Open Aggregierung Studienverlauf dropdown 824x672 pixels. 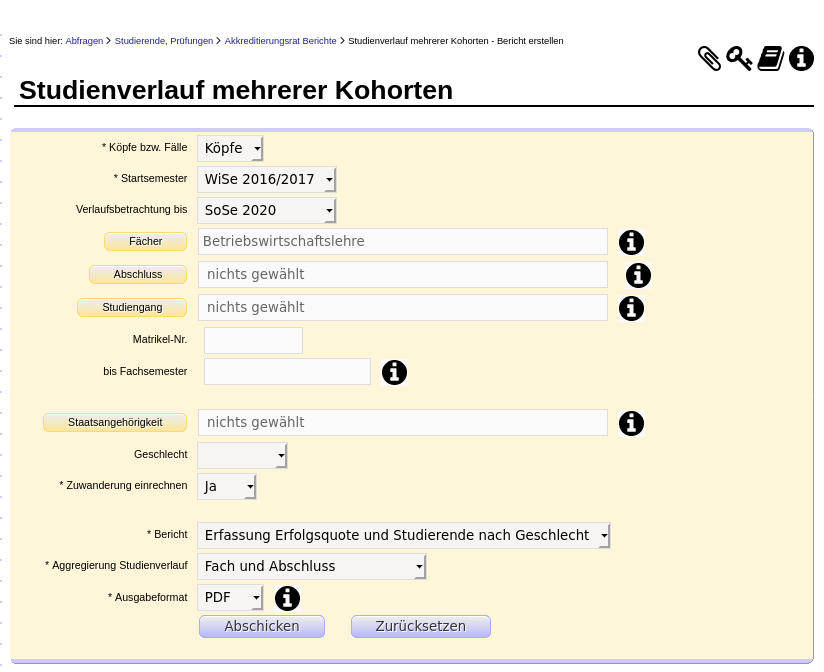click(x=312, y=567)
